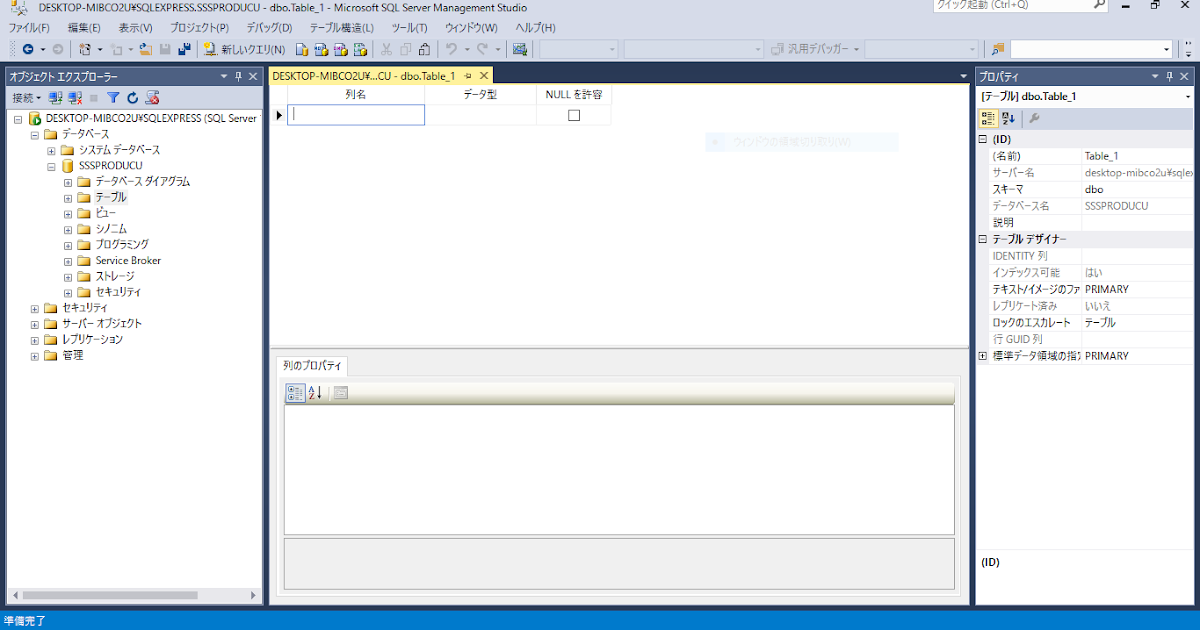The width and height of the screenshot is (1200, 630).
Task: Click the quick launch search magnifier
Action: (1098, 5)
